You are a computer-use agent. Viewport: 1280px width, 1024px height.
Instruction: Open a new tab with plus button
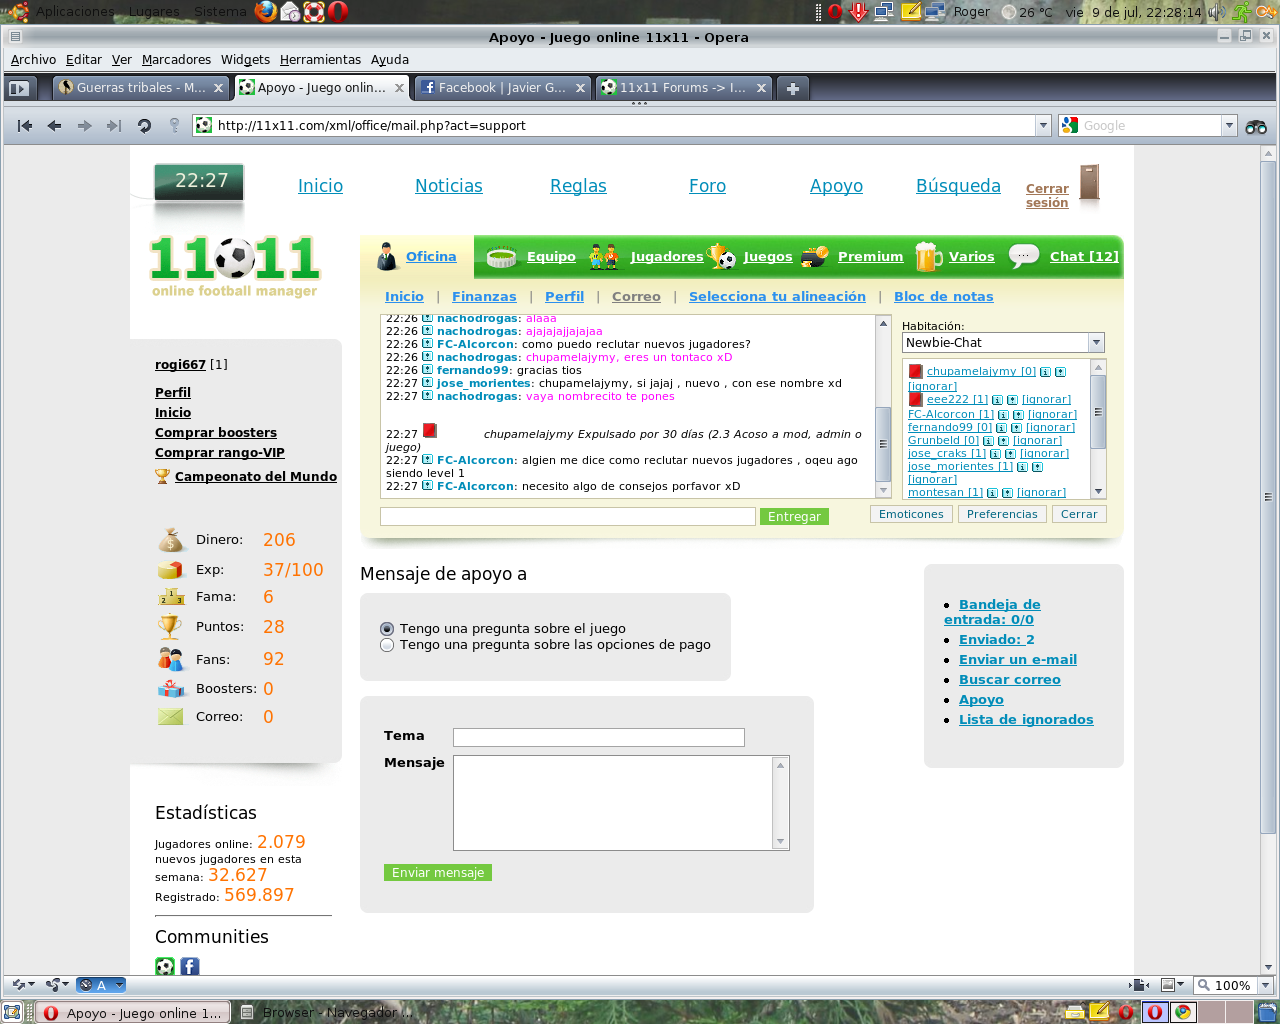[x=792, y=88]
